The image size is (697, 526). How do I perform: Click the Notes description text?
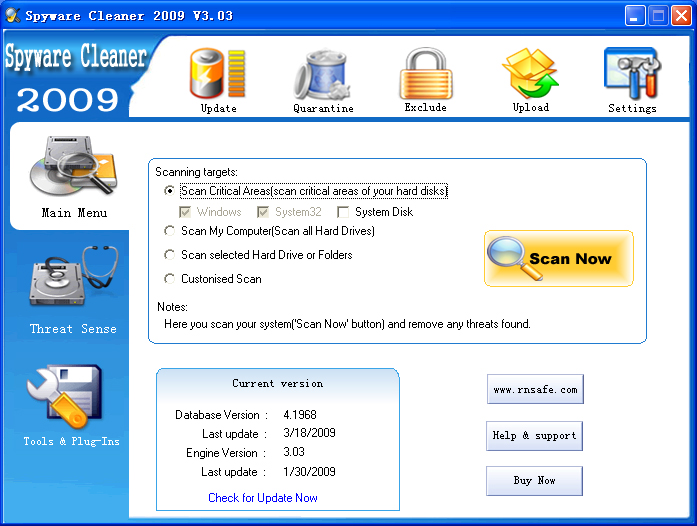point(347,324)
